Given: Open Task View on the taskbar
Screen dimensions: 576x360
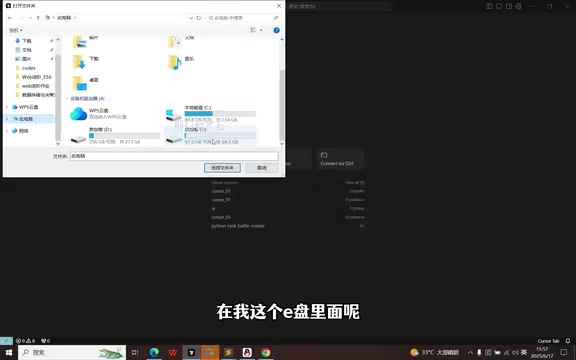Looking at the screenshot, I should pos(135,352).
